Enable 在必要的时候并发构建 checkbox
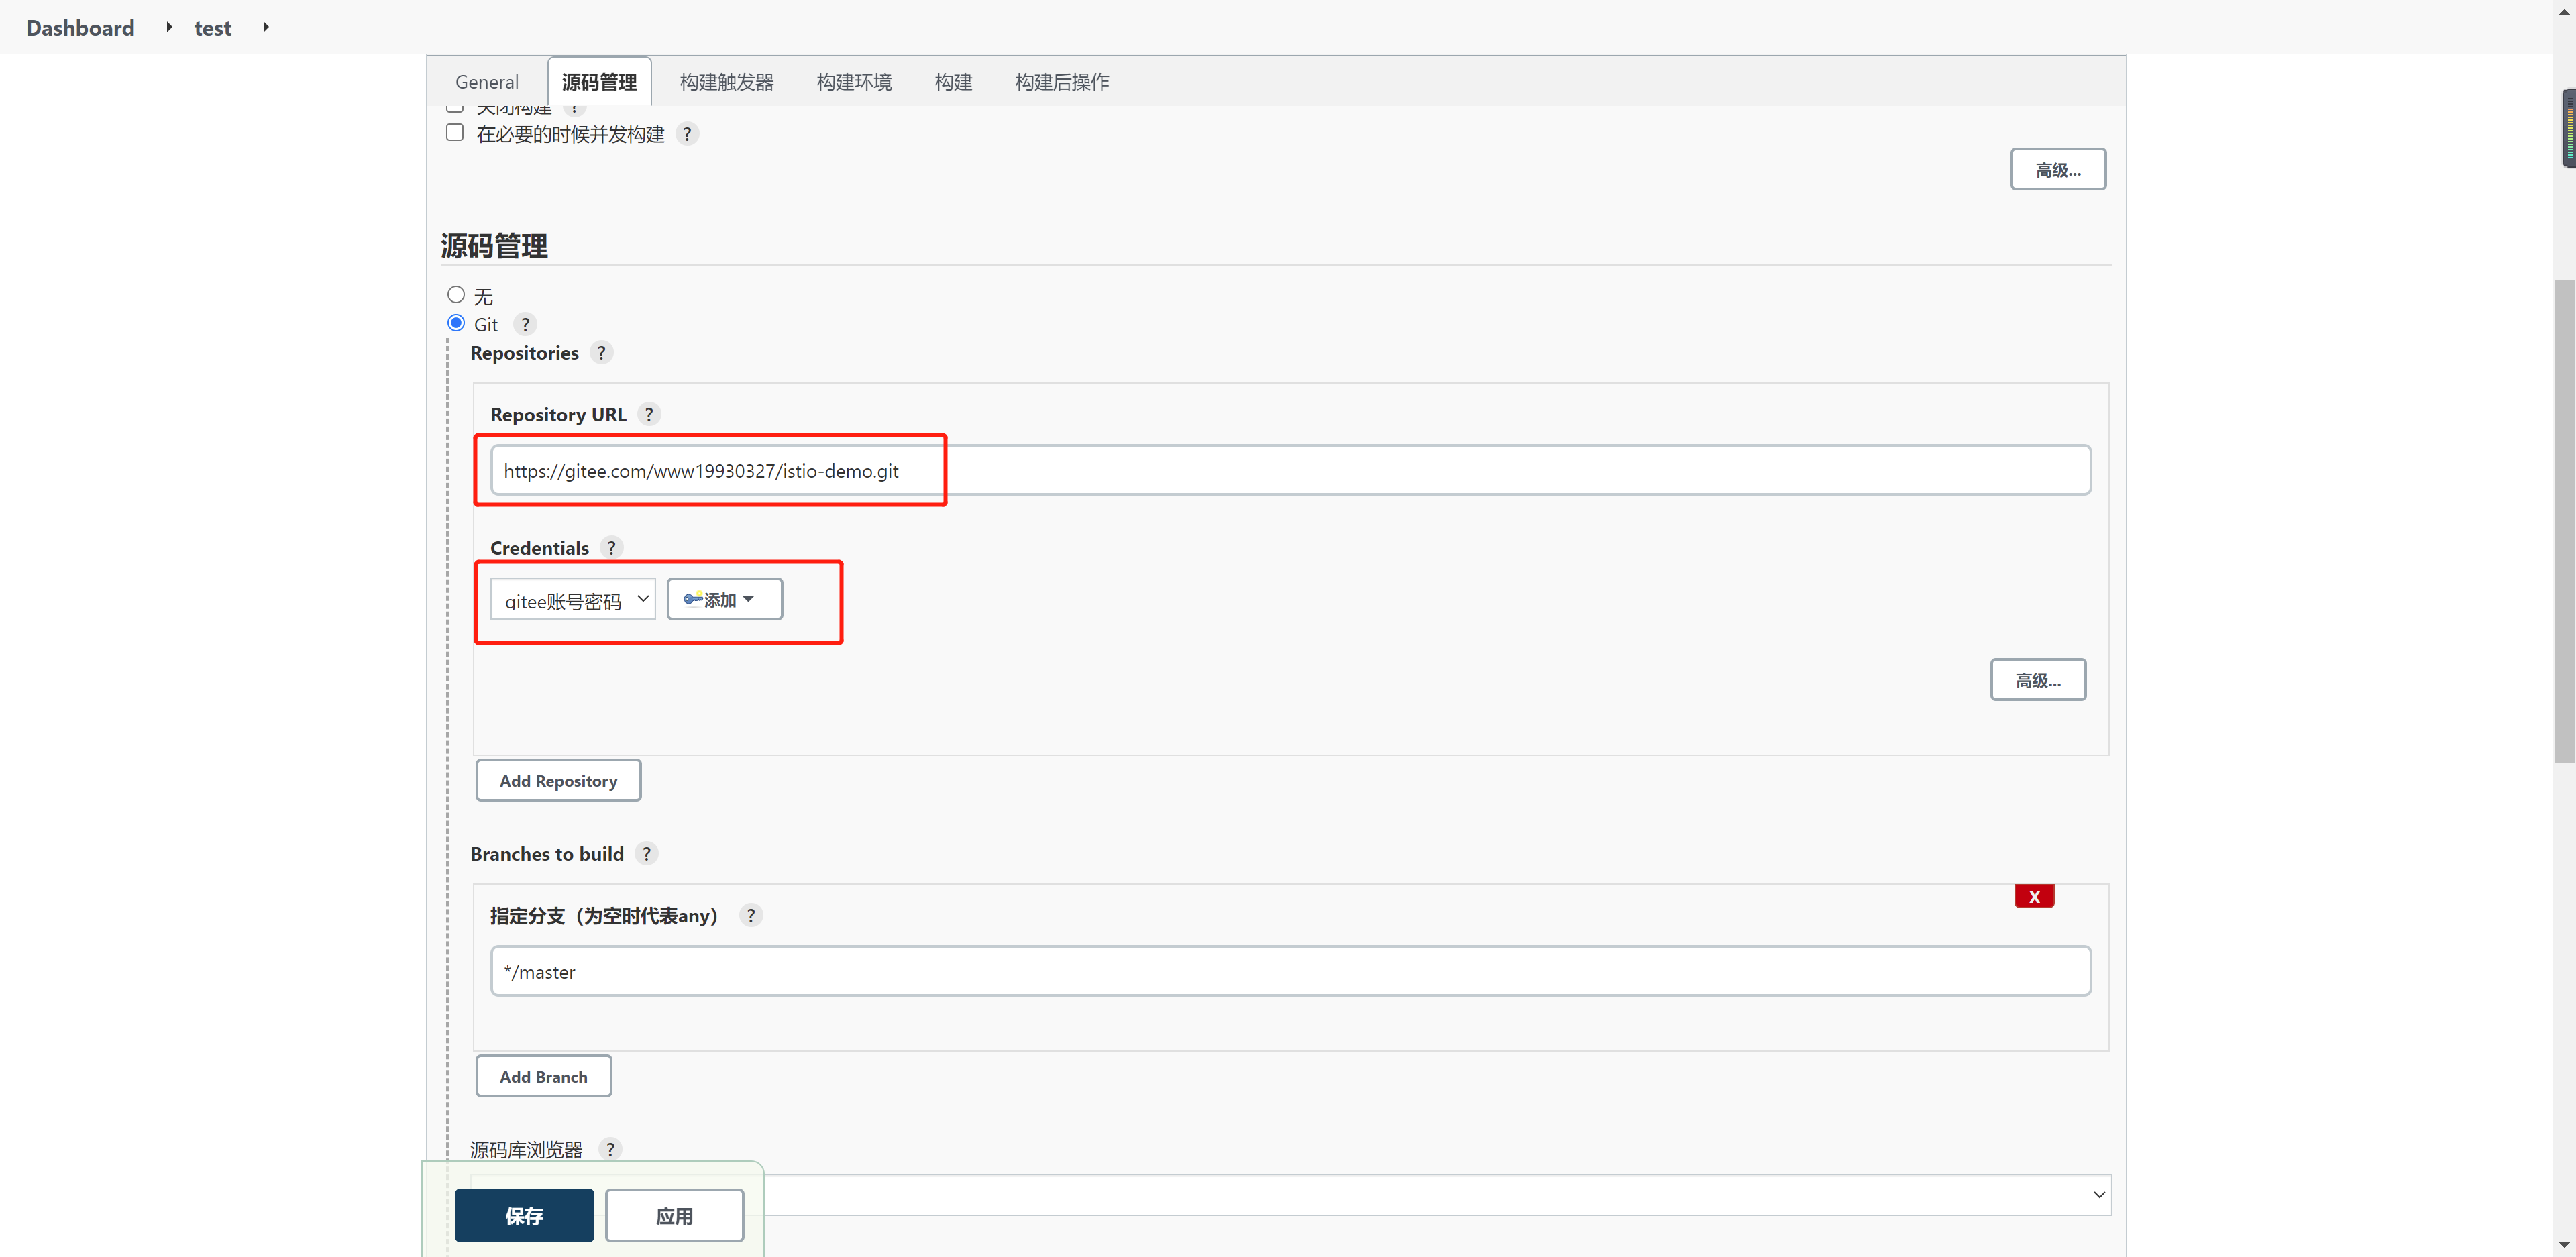This screenshot has height=1257, width=2576. pyautogui.click(x=455, y=133)
